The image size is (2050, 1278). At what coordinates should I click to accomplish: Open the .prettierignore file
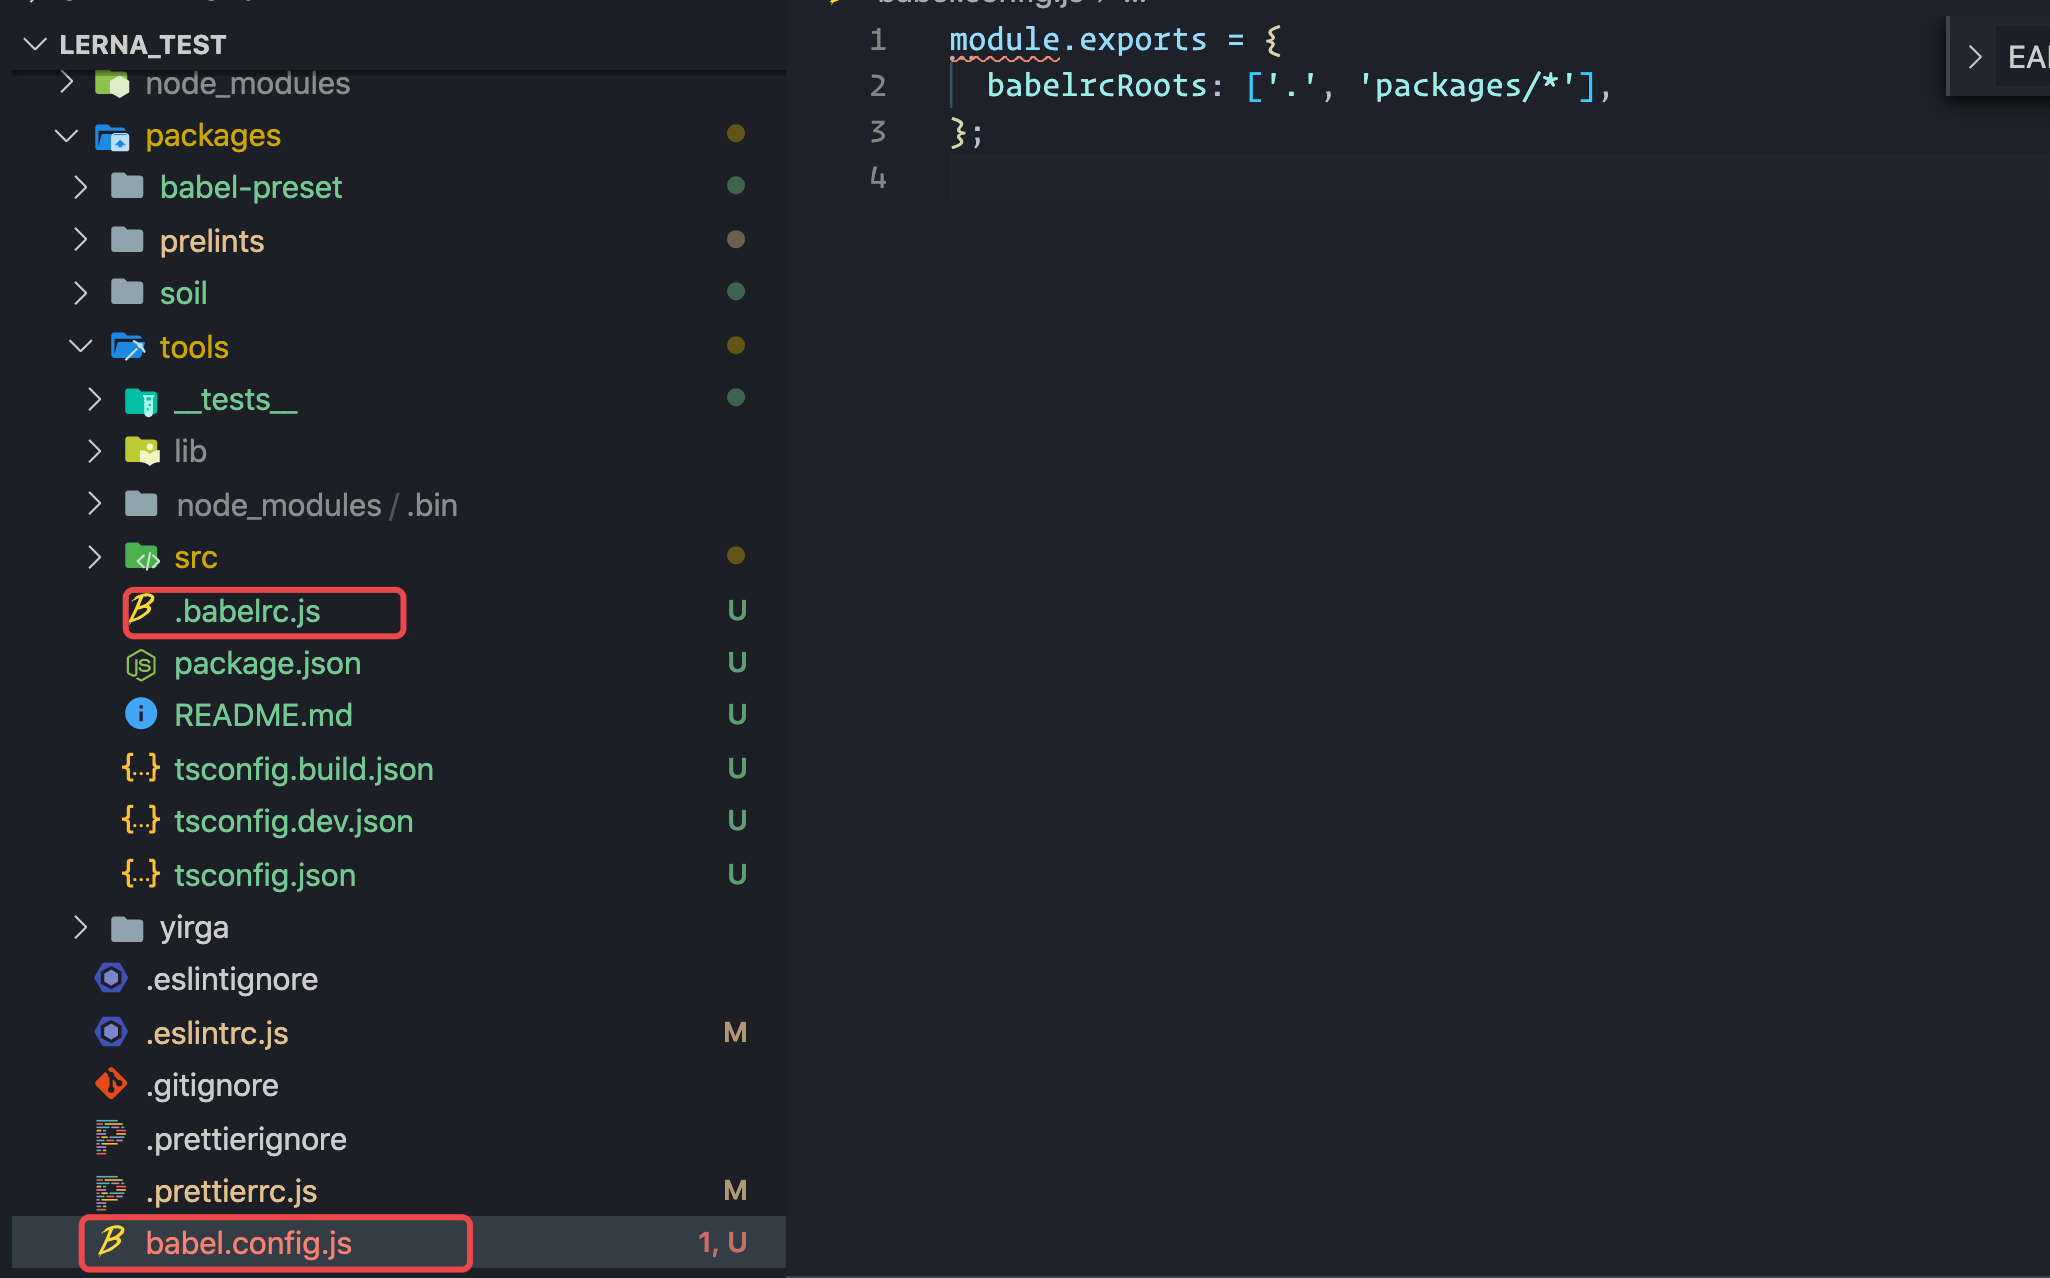click(x=246, y=1139)
